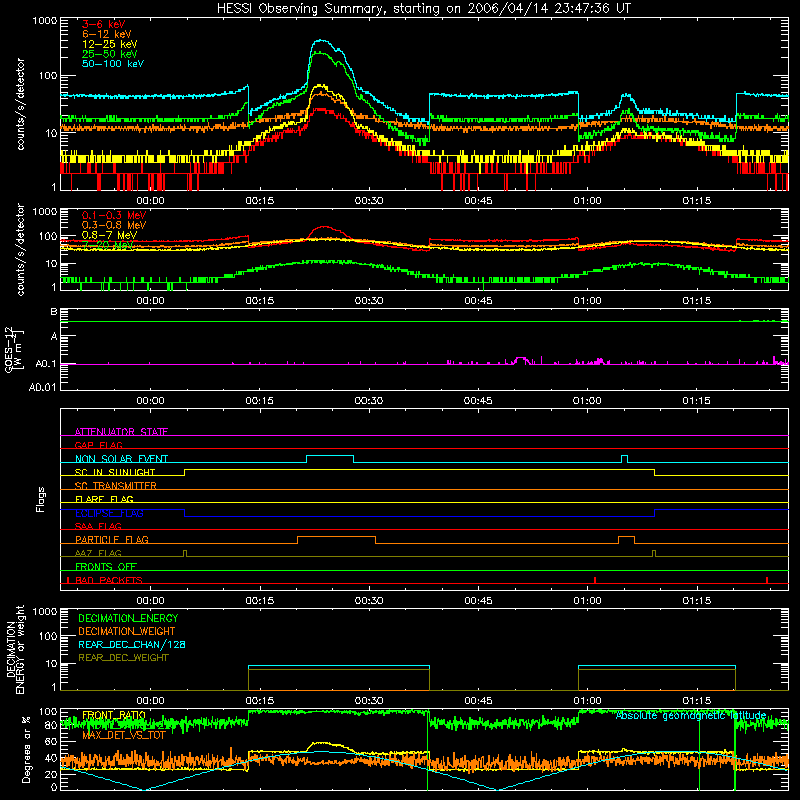Select the red 3-6 keV legend label
Screen dimensions: 800x800
click(x=103, y=24)
